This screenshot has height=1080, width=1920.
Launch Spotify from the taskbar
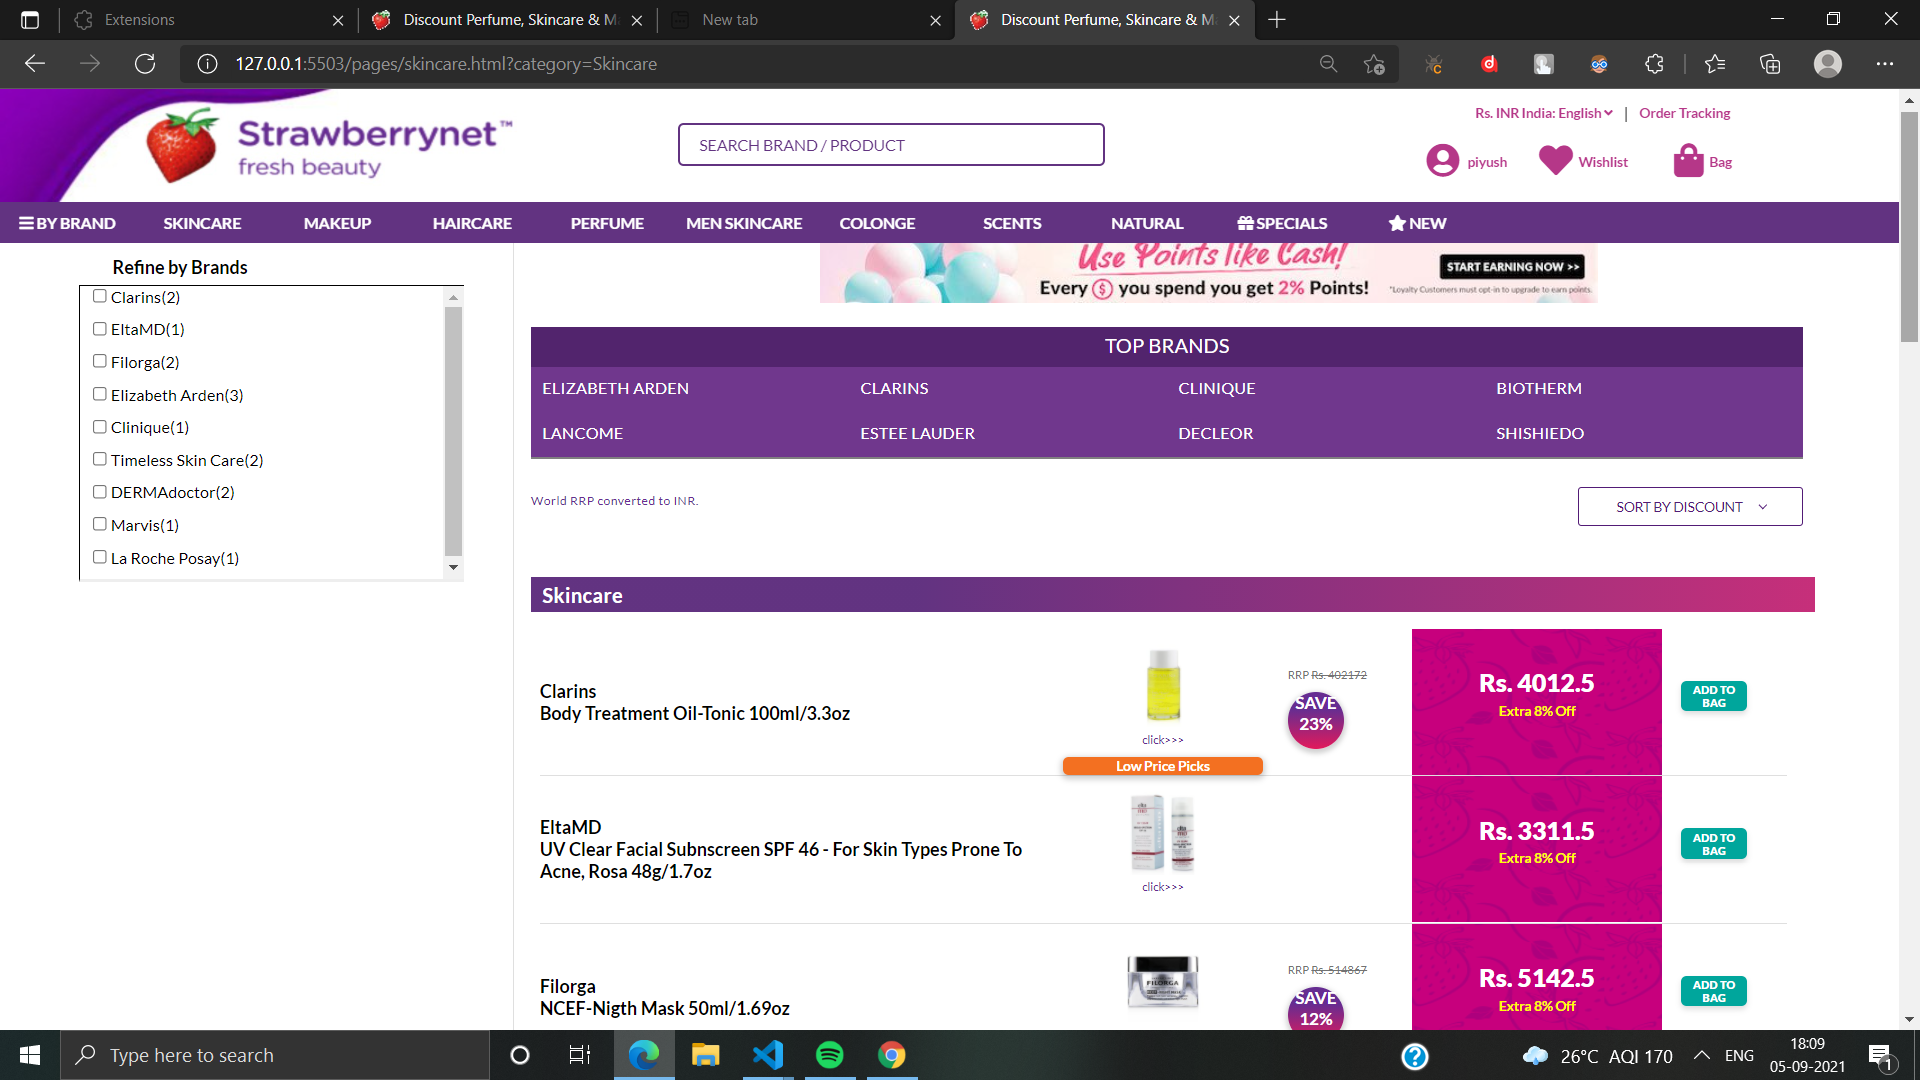click(x=829, y=1055)
